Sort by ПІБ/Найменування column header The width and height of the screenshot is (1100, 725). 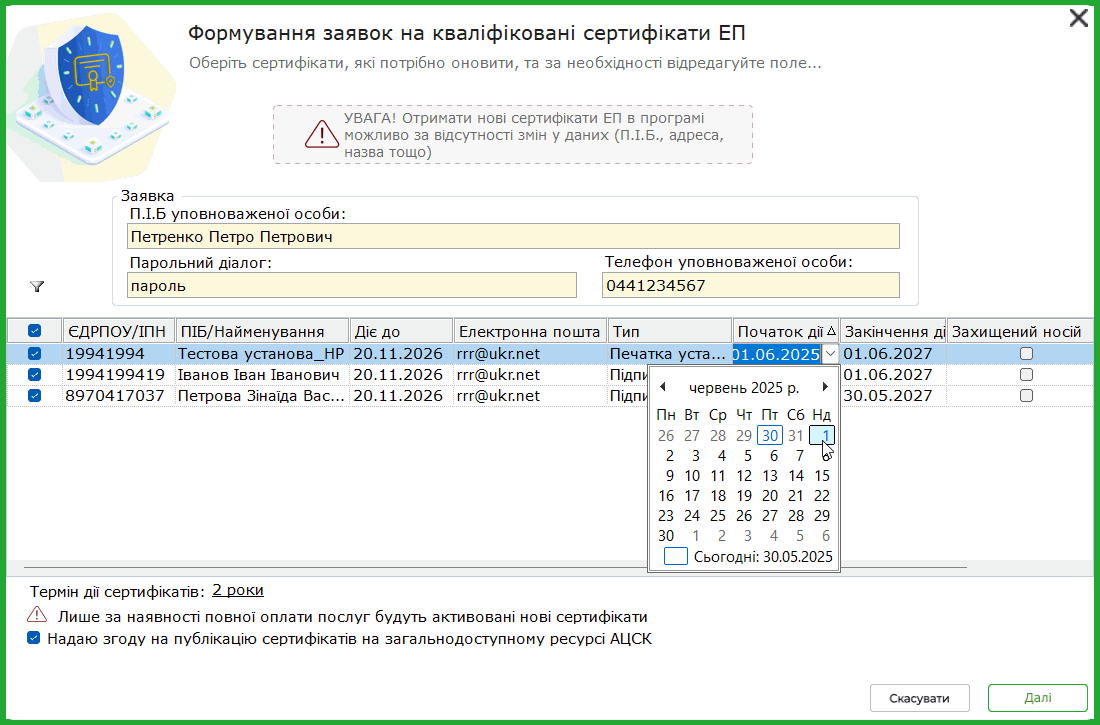(x=262, y=331)
